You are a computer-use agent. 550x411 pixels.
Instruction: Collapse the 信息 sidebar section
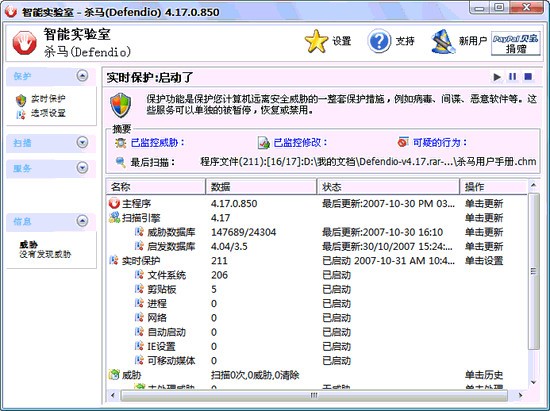pyautogui.click(x=82, y=221)
